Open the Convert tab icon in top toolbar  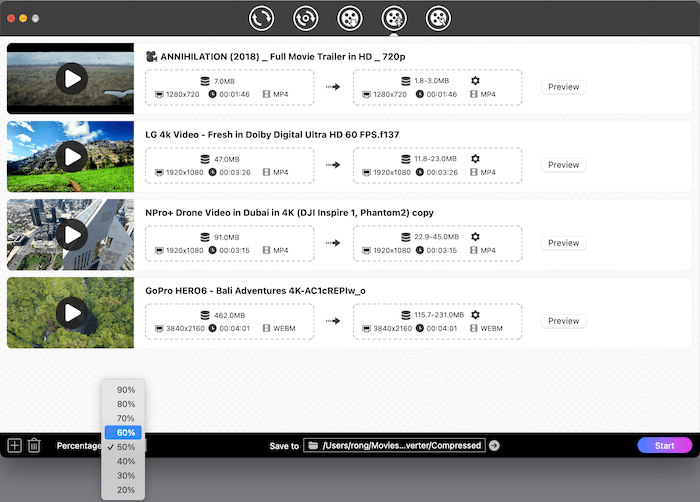[x=262, y=18]
